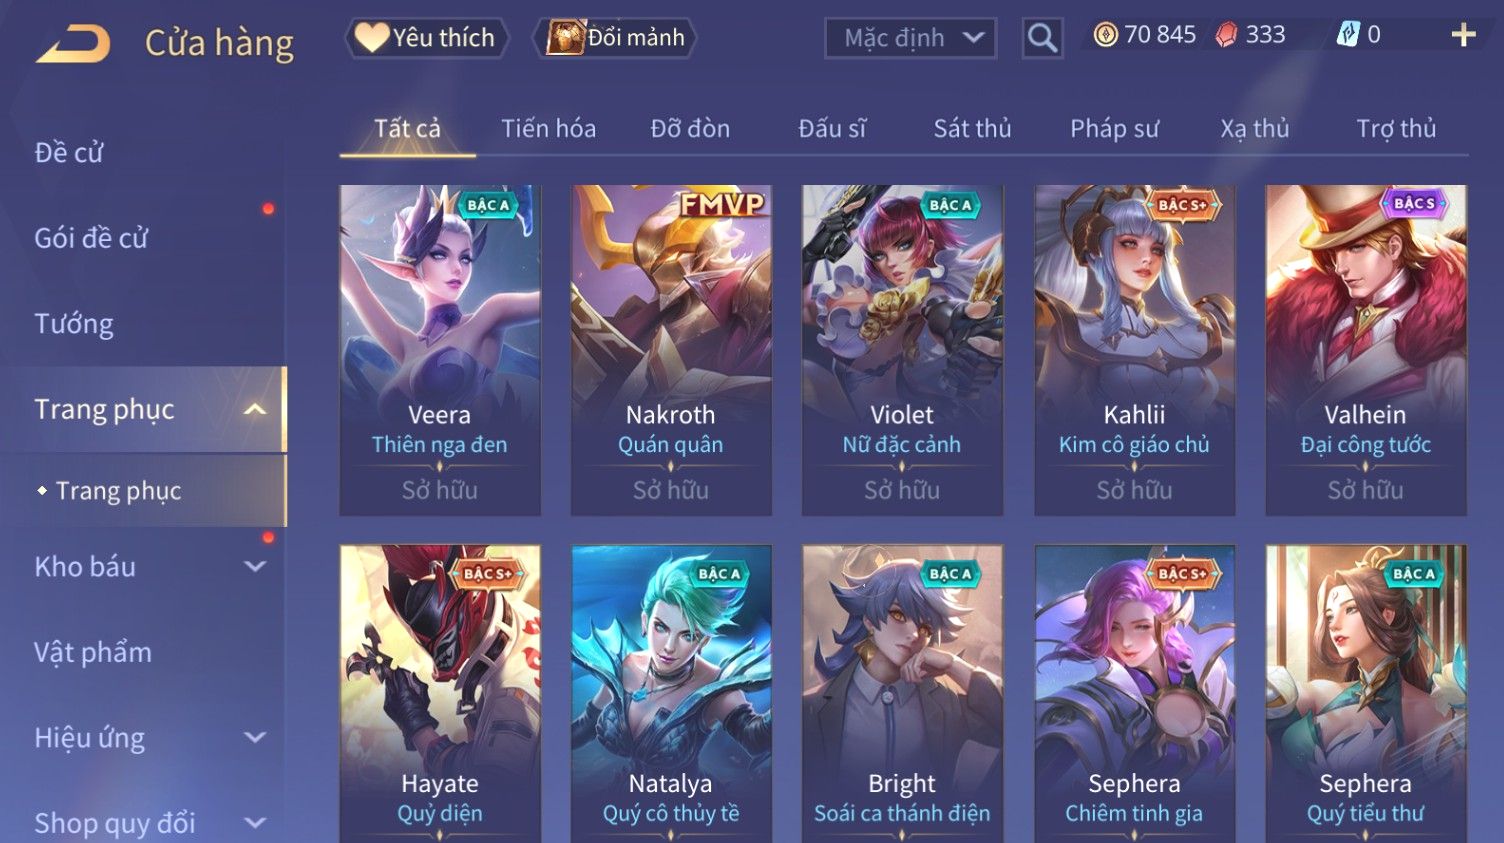
Task: Go to Gói đề cử menu
Action: (x=91, y=238)
